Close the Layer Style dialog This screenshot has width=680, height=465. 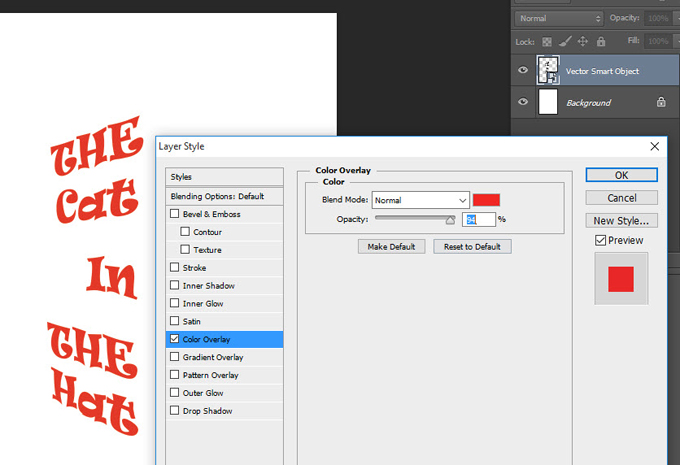click(655, 146)
